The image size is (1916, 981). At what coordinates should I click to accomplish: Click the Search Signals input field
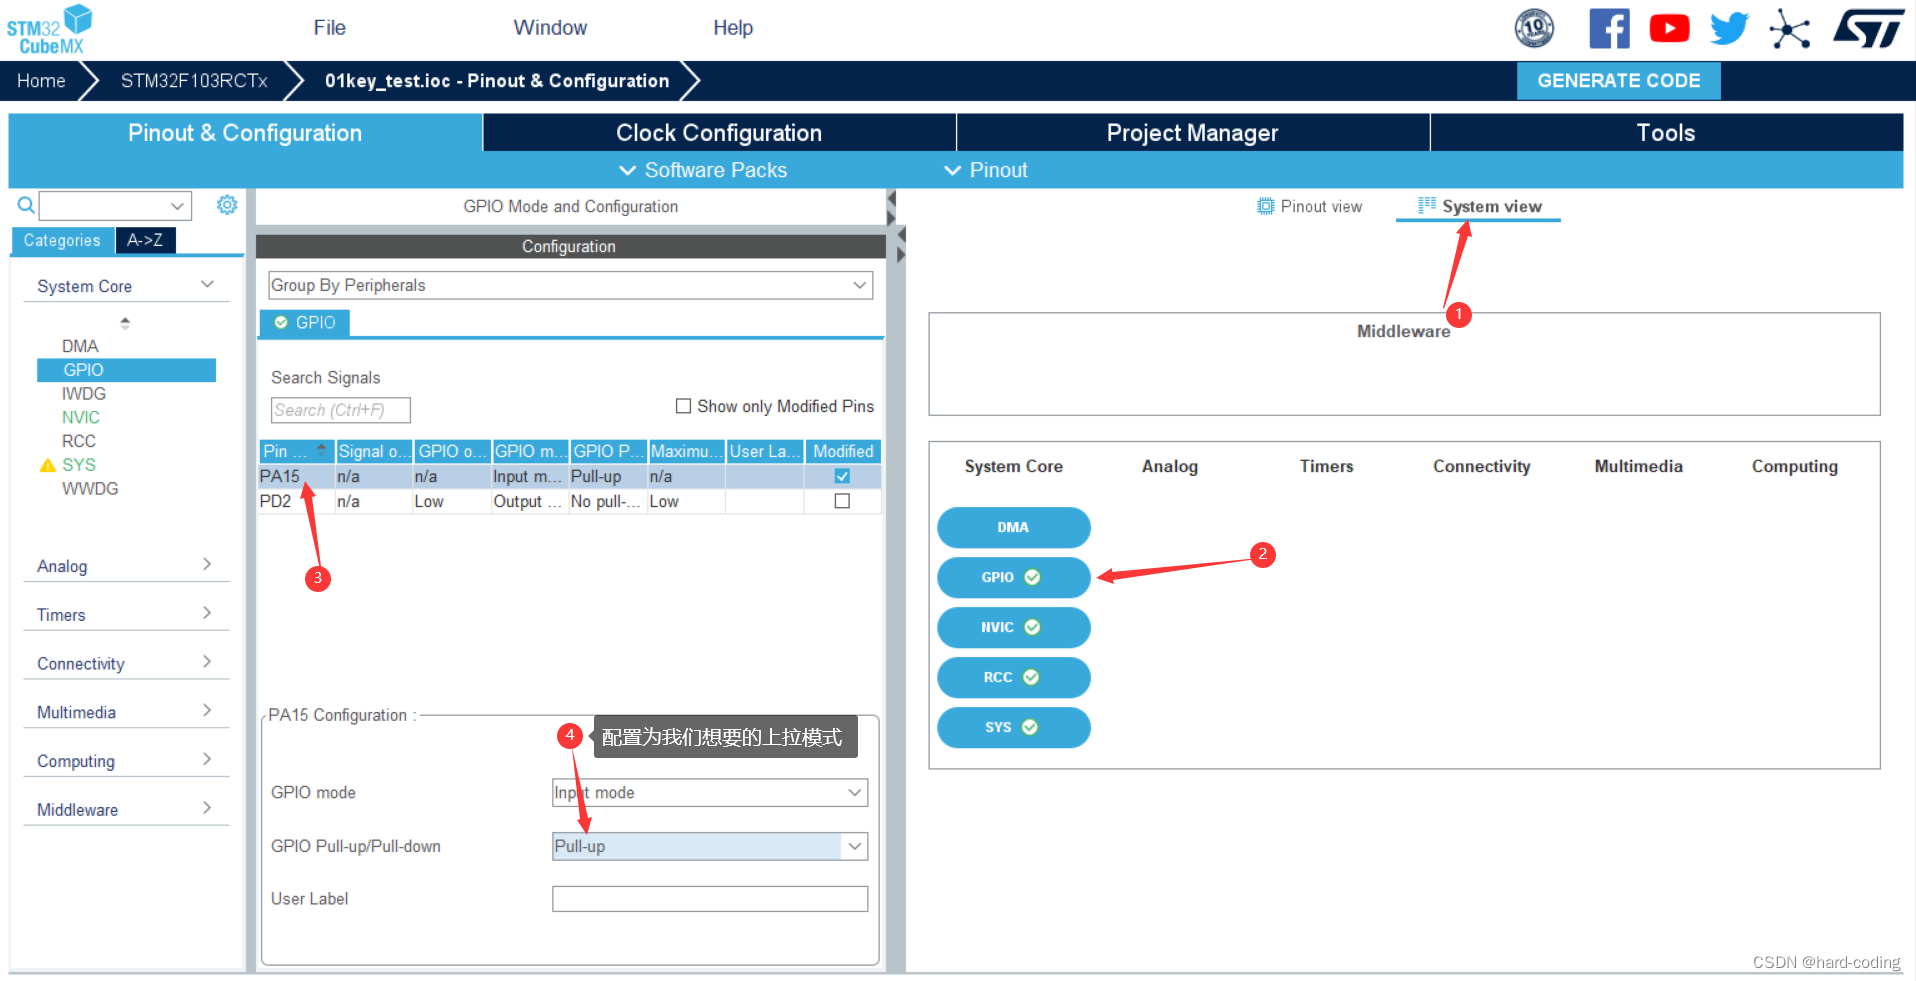(x=340, y=410)
